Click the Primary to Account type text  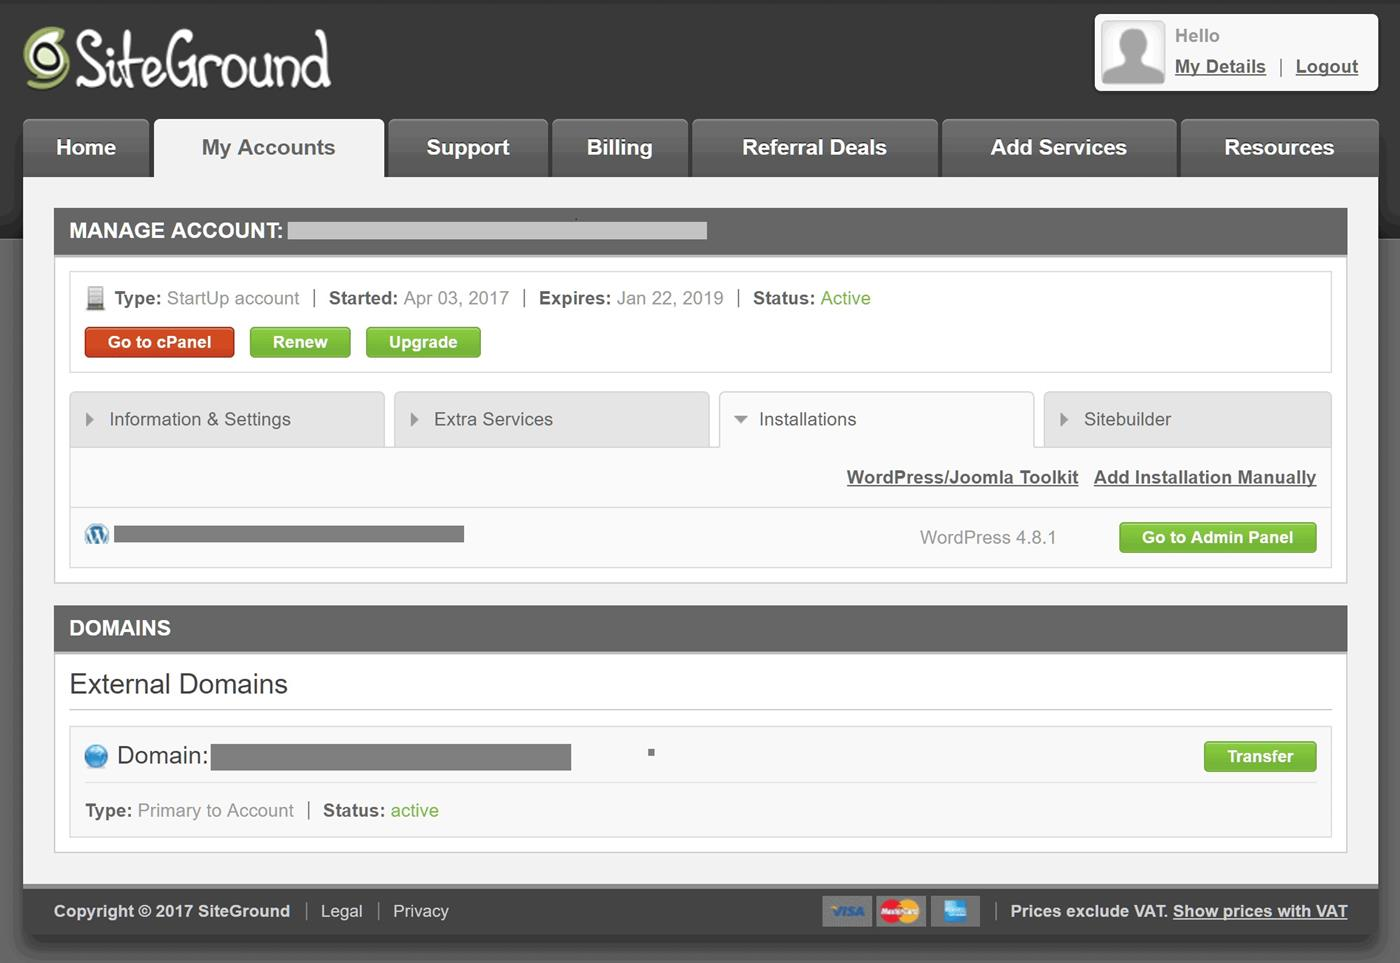pos(216,810)
